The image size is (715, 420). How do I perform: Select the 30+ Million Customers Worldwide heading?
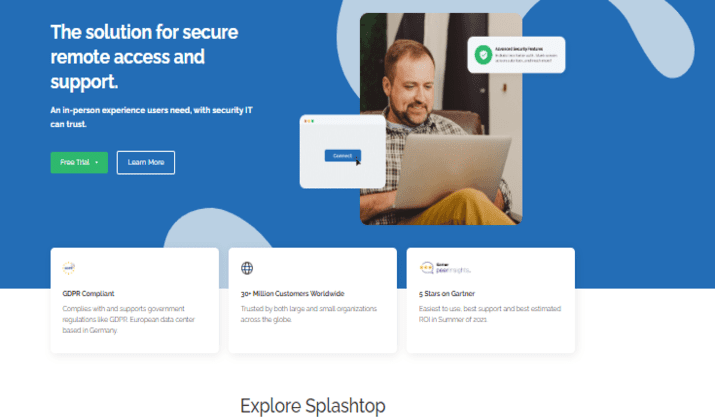point(292,294)
